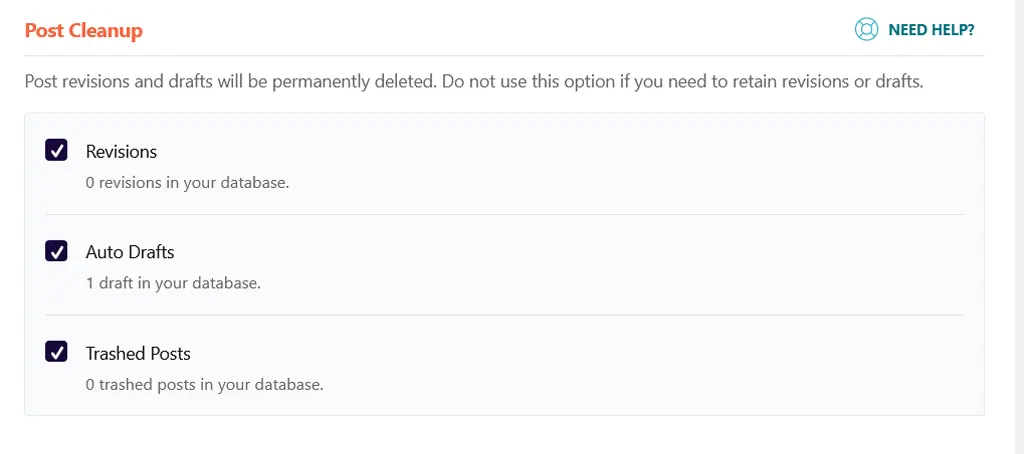Click the Trashed Posts option label
Image resolution: width=1024 pixels, height=454 pixels.
point(138,353)
